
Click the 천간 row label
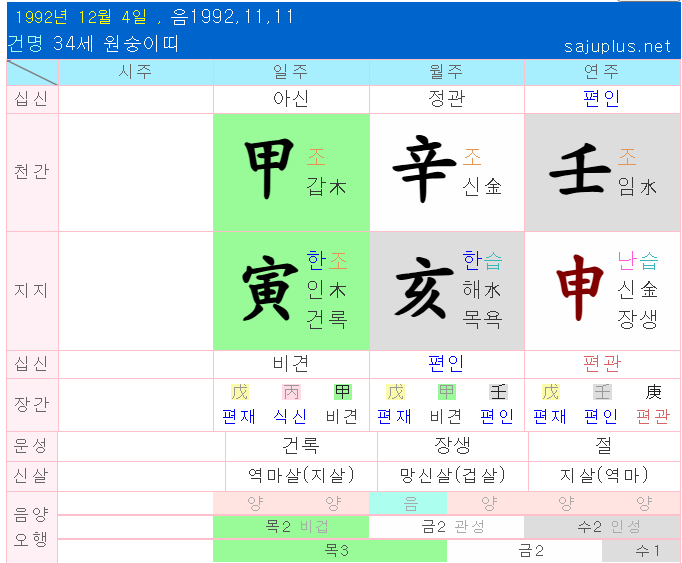point(32,172)
